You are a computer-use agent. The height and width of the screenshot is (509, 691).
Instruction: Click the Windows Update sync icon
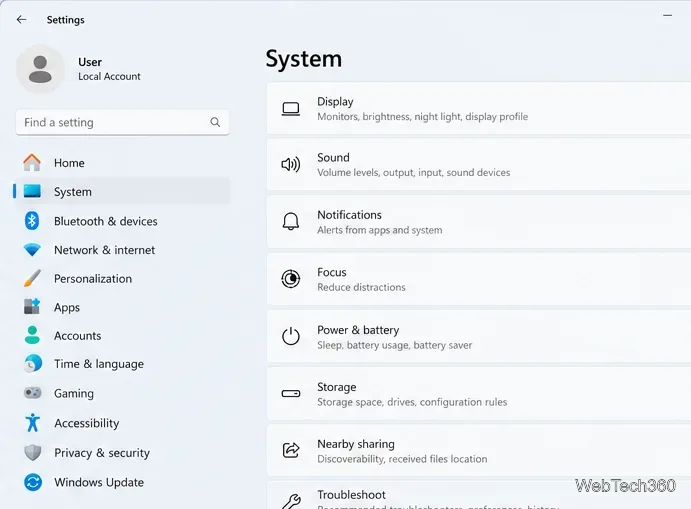click(33, 482)
